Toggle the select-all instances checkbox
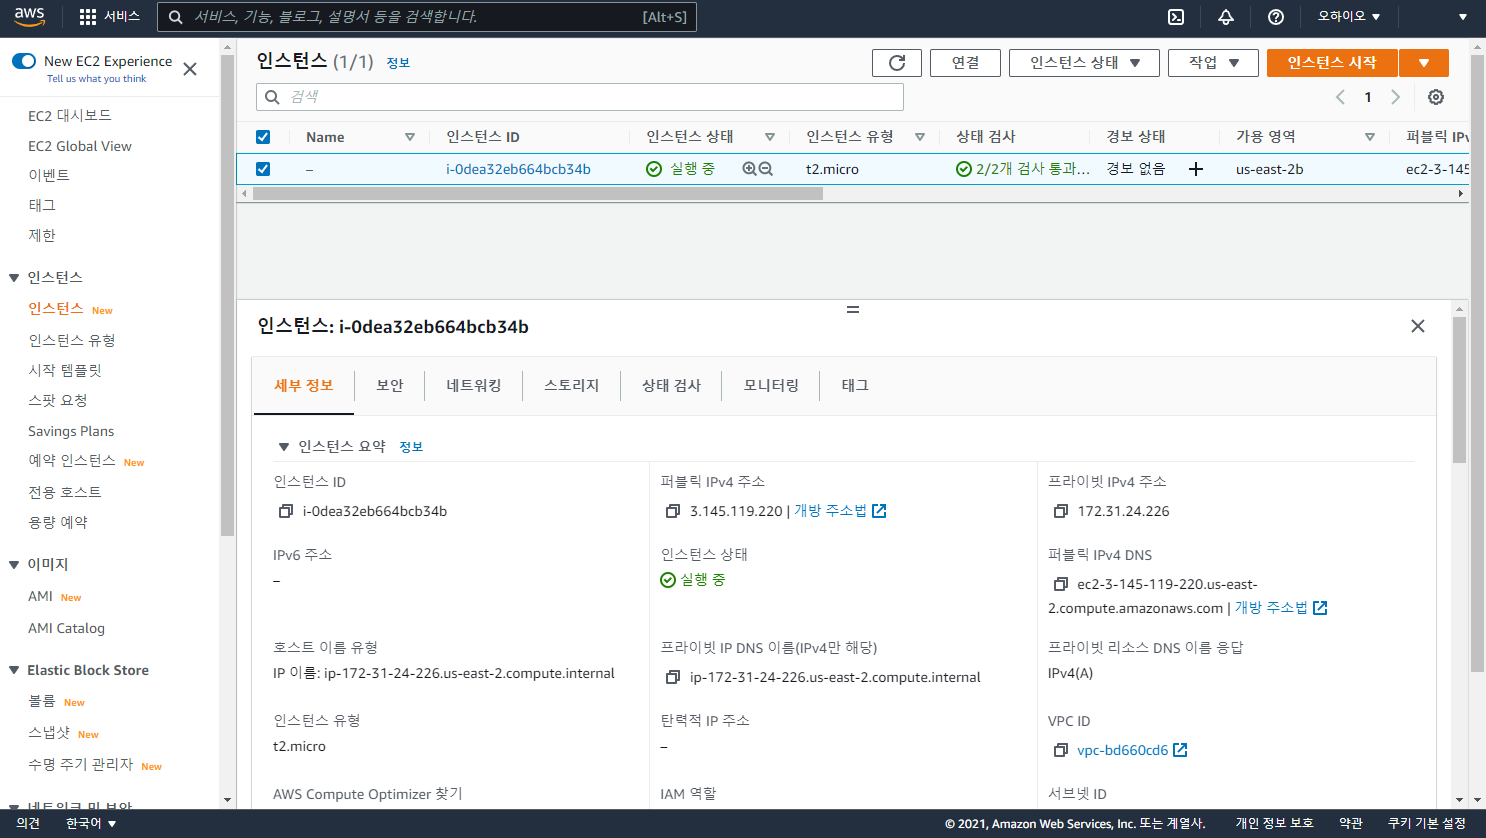This screenshot has height=838, width=1486. click(263, 137)
